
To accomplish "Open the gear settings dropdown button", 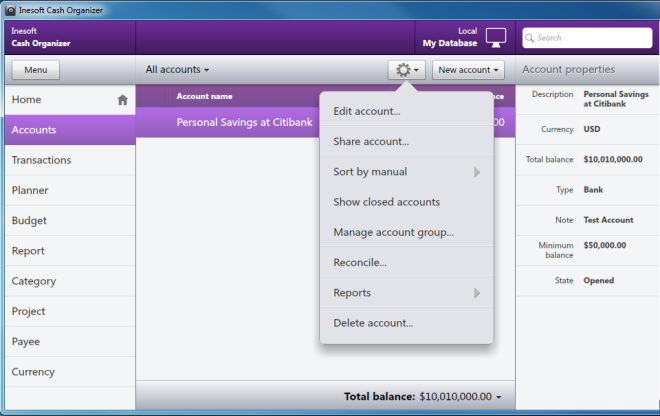I will click(x=407, y=70).
